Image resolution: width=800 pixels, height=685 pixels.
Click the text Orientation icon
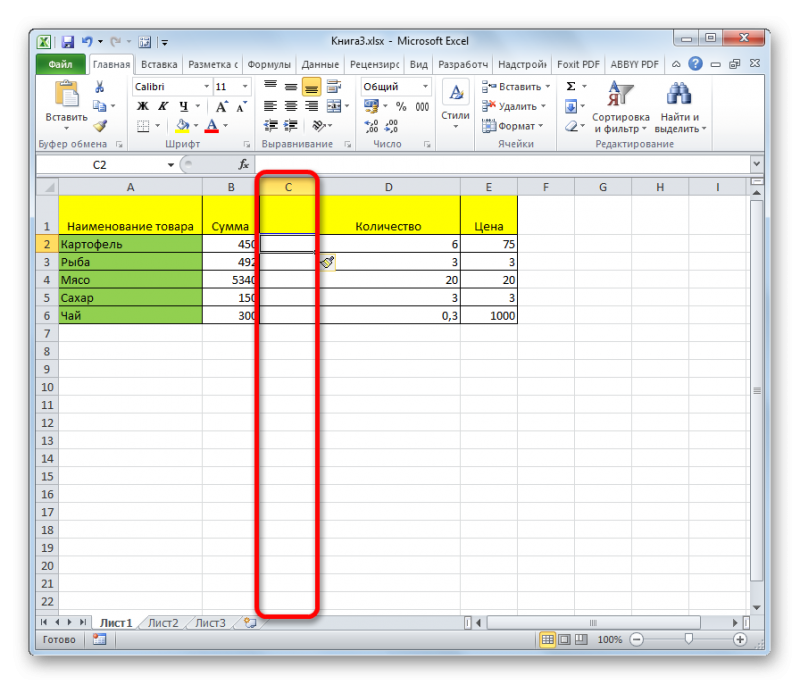coord(319,125)
